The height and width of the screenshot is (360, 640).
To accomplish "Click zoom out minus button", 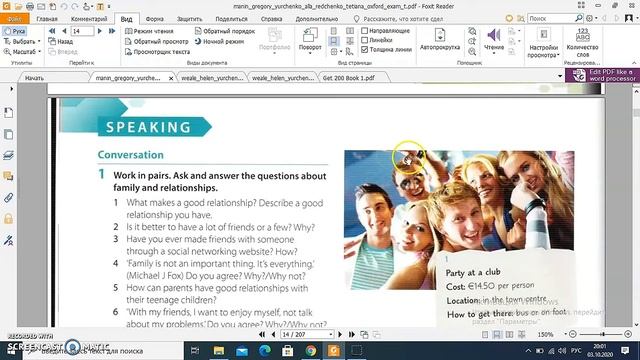I will (x=573, y=334).
